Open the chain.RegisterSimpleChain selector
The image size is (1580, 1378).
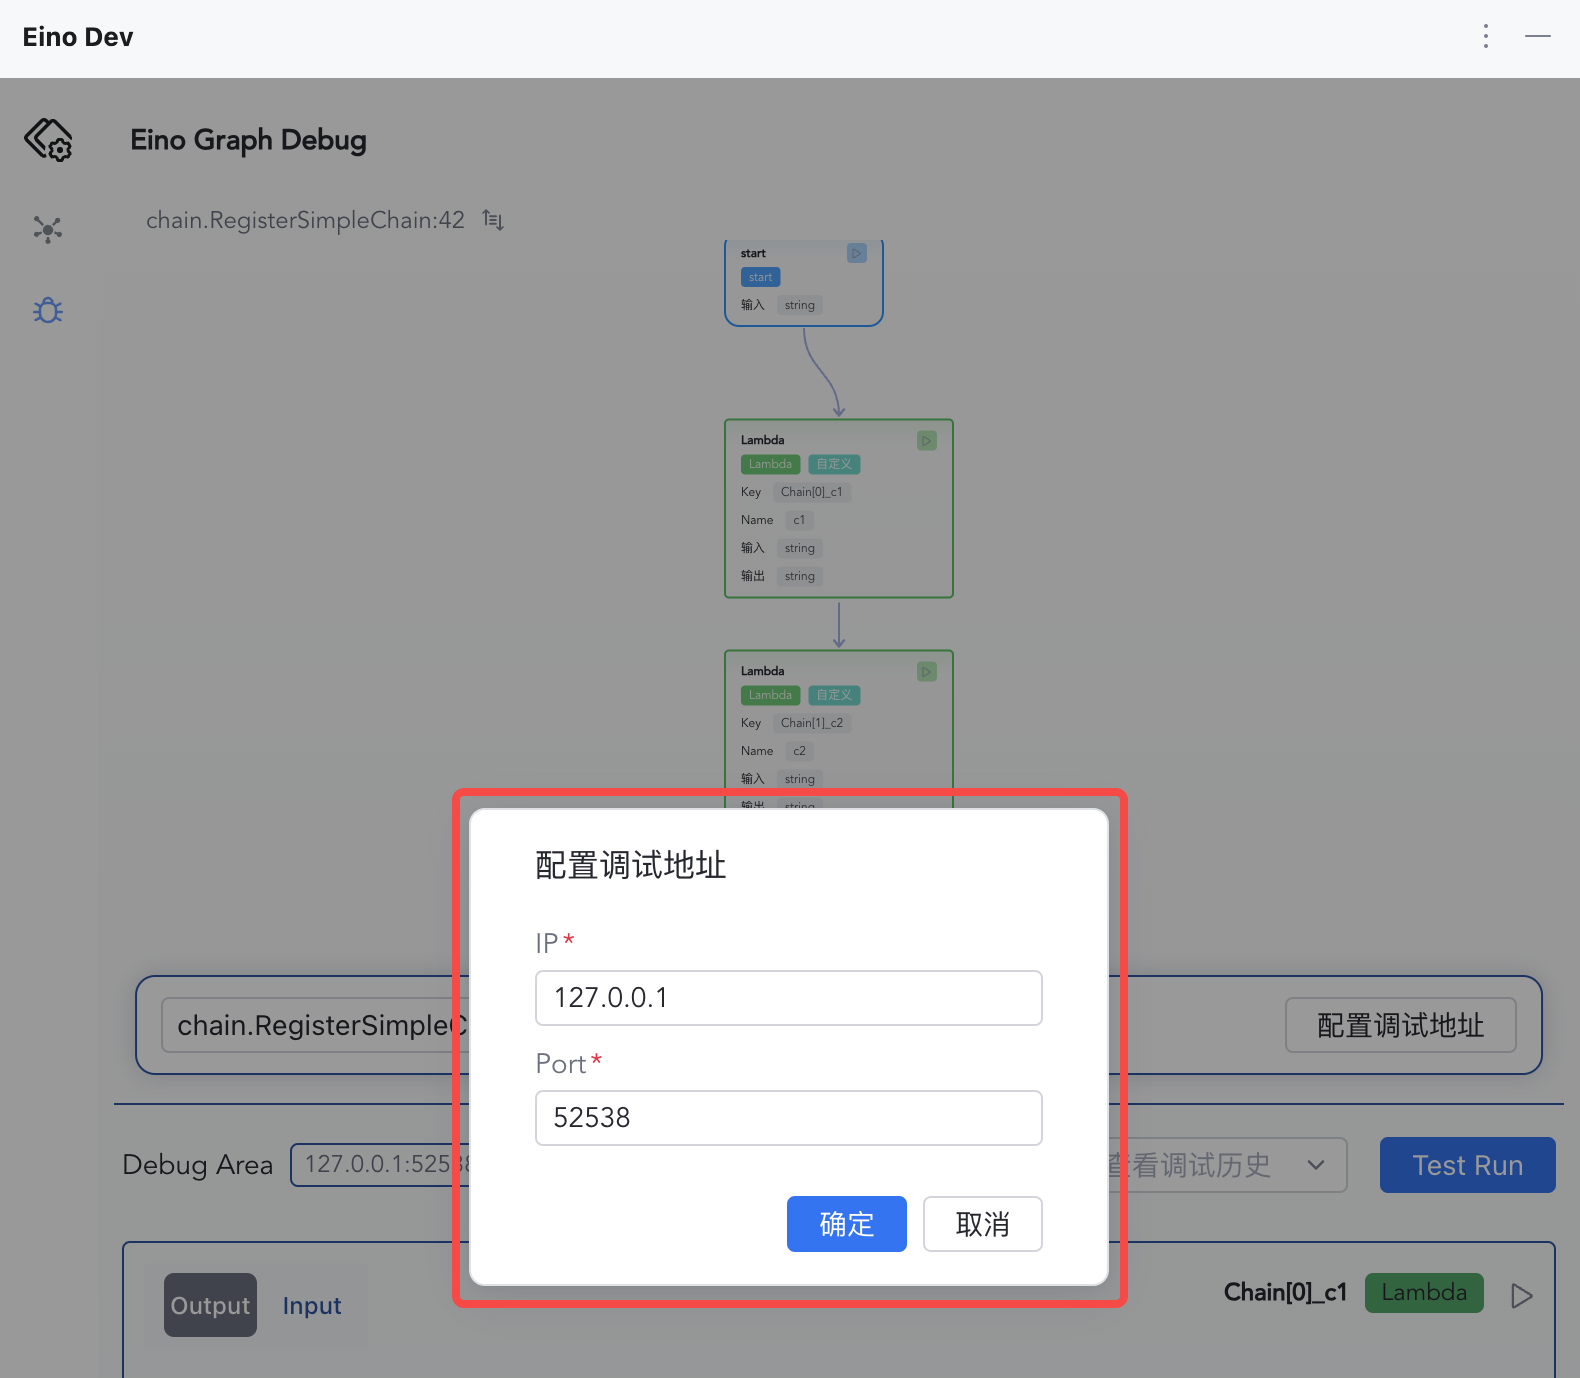pyautogui.click(x=310, y=1026)
